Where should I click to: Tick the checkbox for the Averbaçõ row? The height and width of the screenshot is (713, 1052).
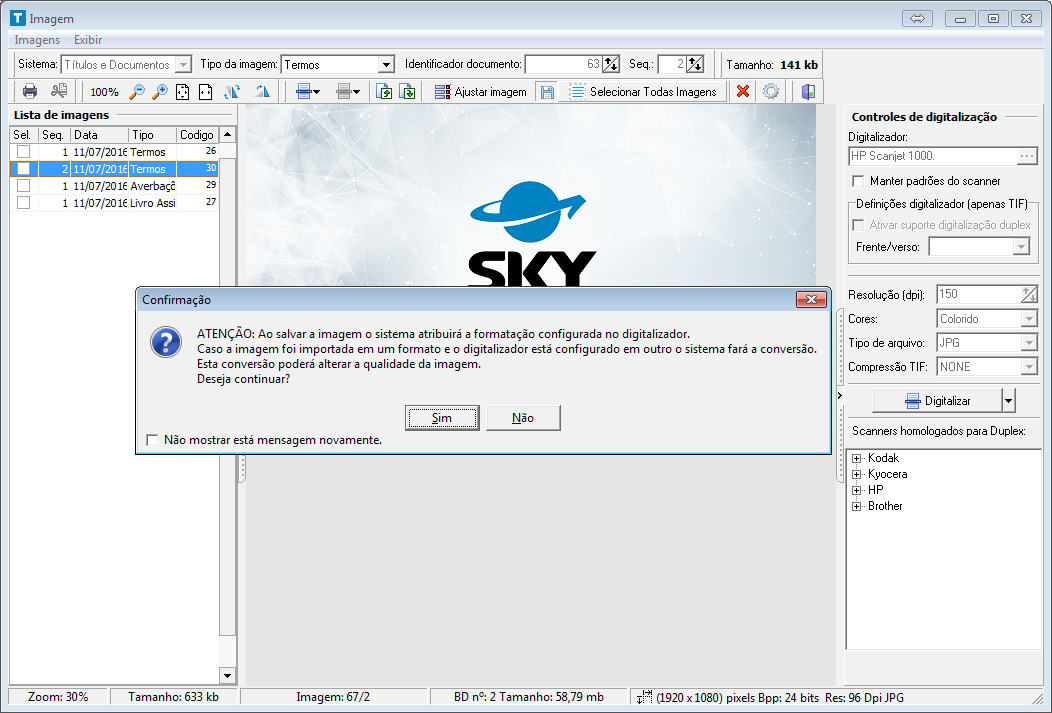[x=23, y=185]
